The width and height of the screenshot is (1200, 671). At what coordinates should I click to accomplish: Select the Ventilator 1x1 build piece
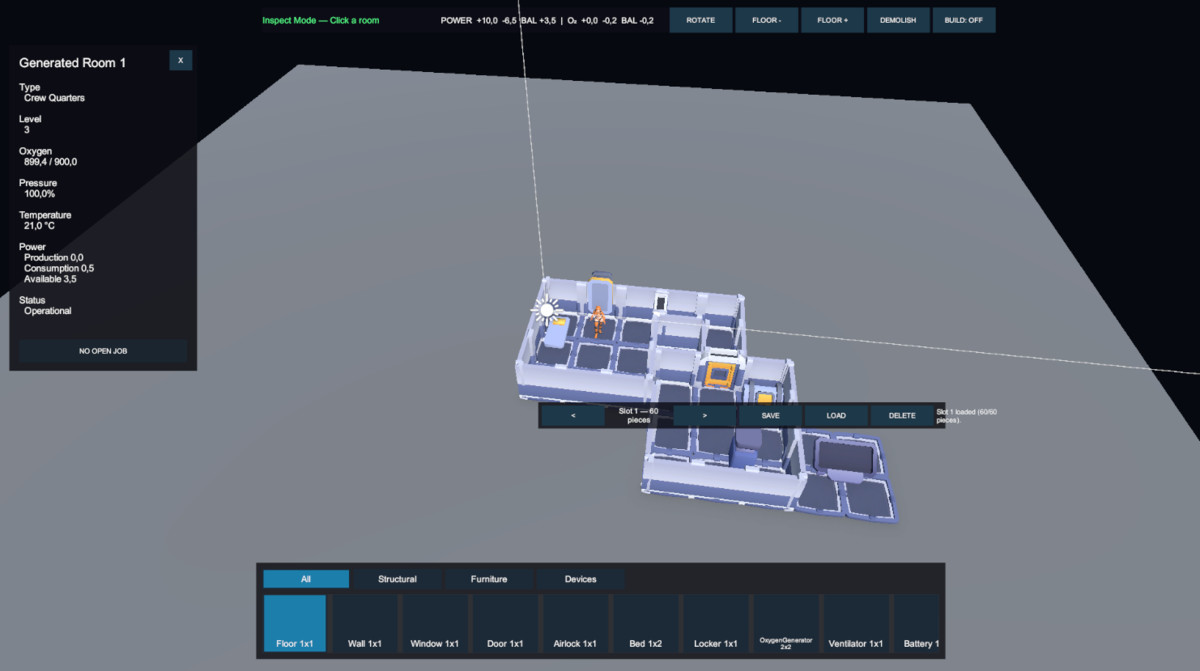pyautogui.click(x=855, y=623)
